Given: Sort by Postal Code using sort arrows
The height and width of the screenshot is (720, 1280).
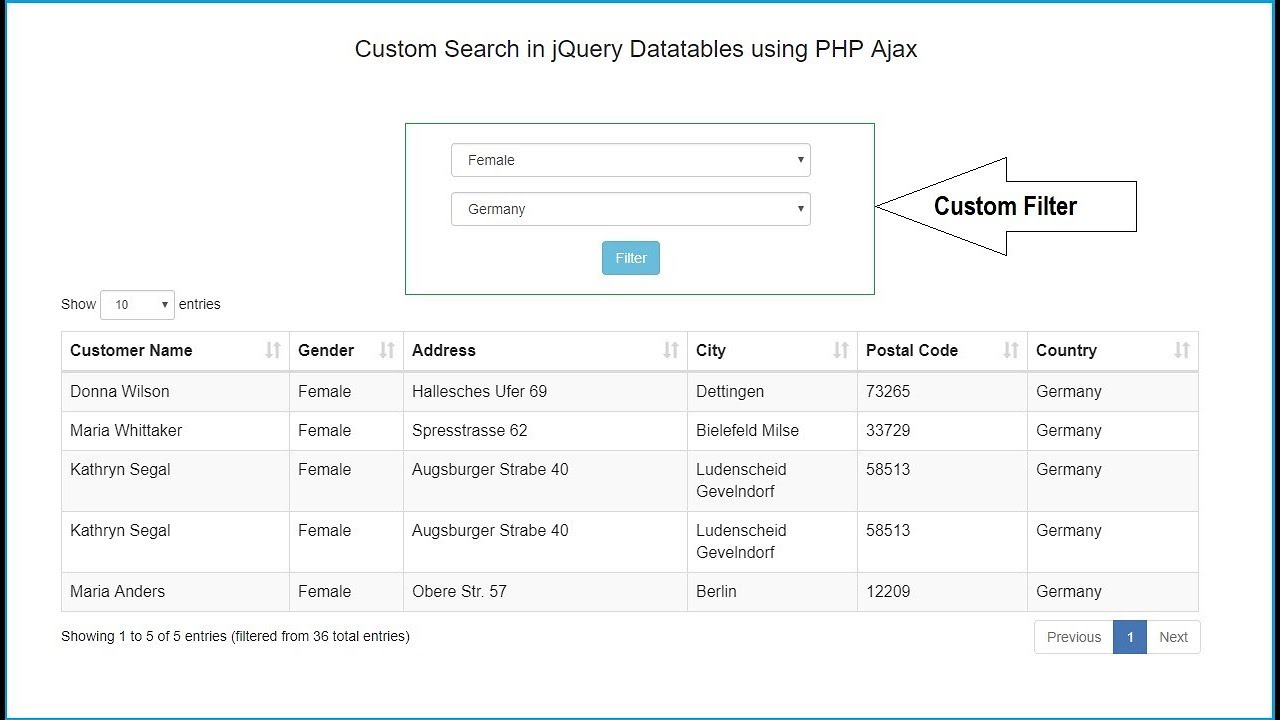Looking at the screenshot, I should pos(1011,350).
